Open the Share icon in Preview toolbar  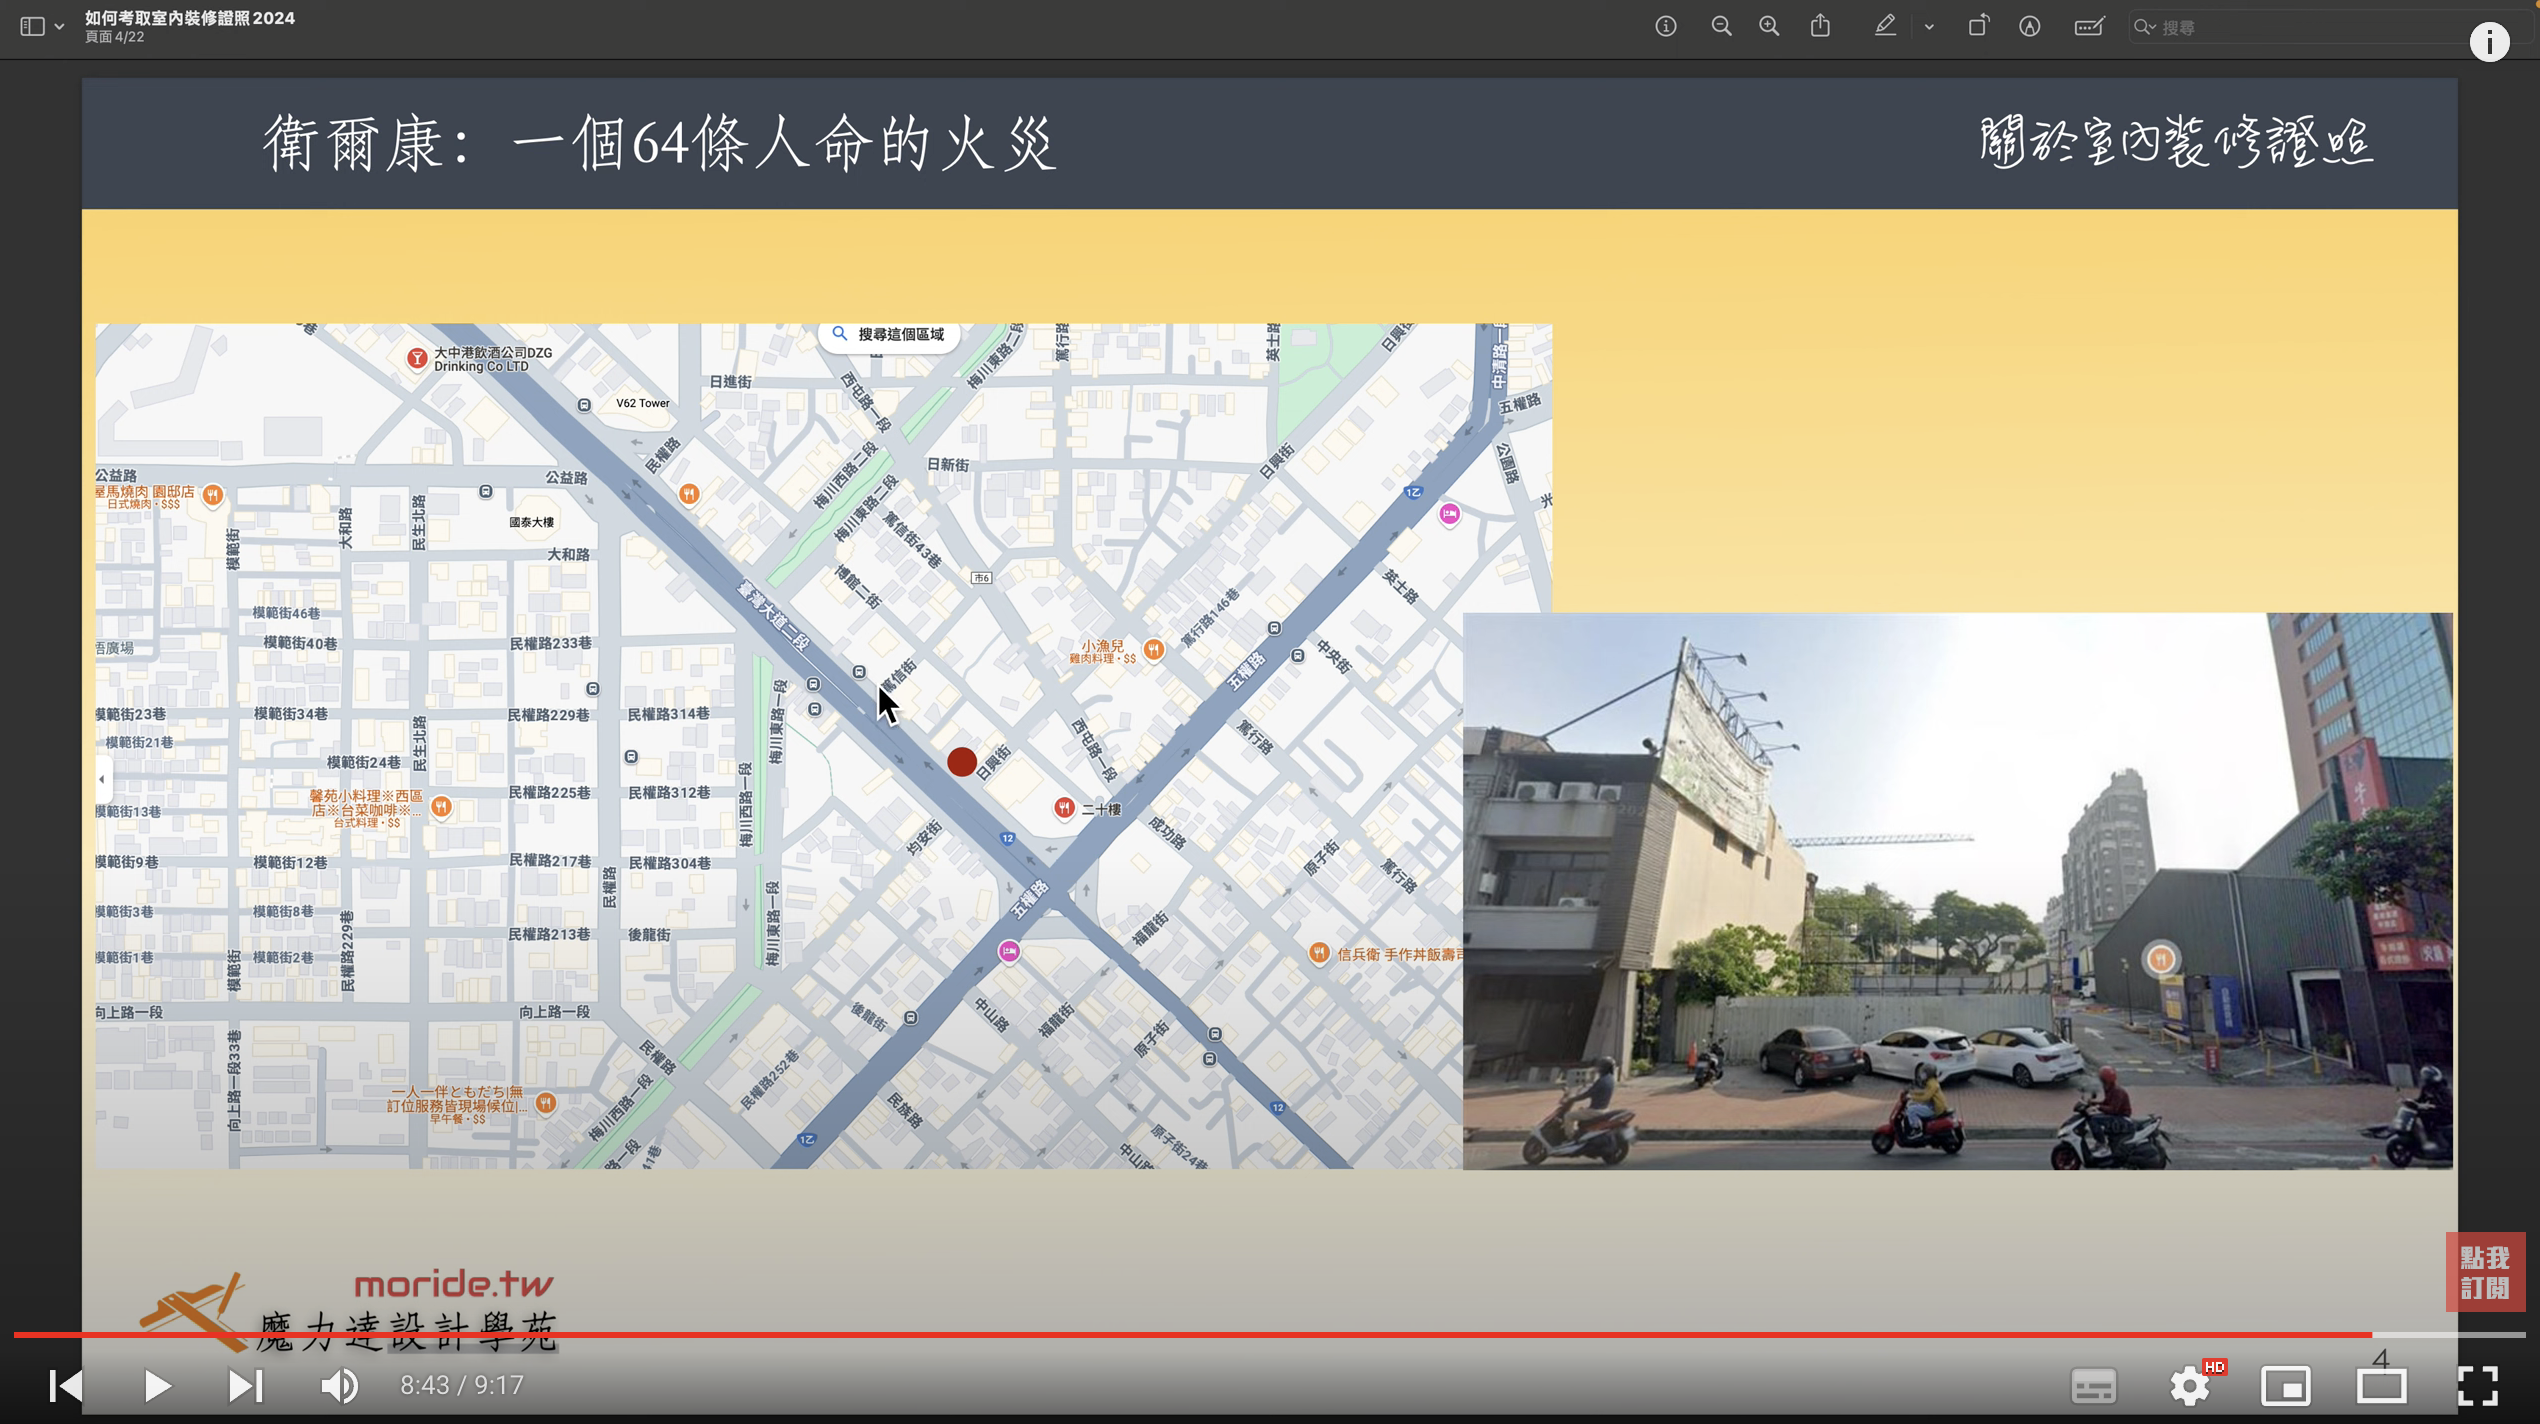(x=1820, y=26)
